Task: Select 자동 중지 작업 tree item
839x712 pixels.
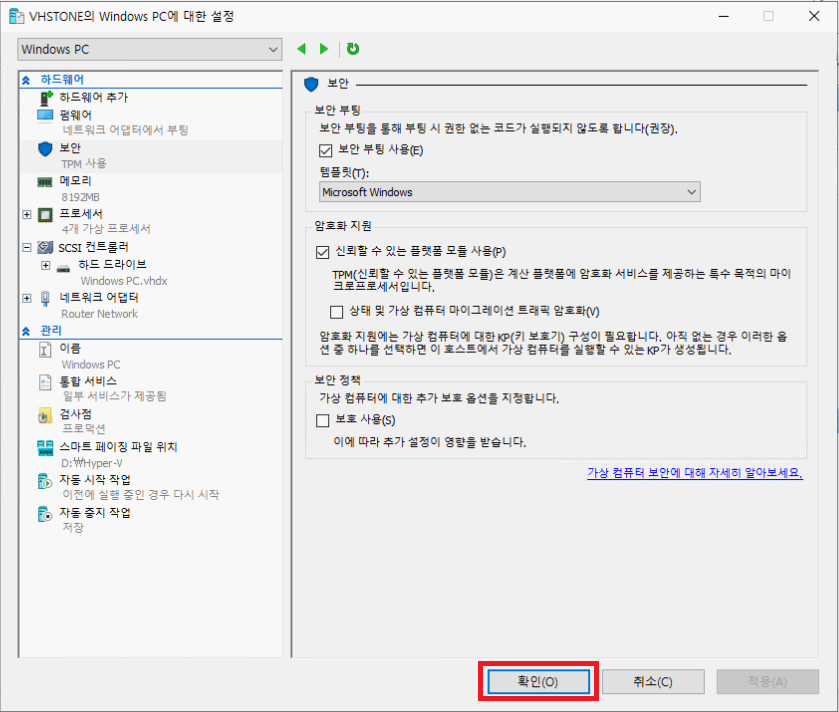Action: (x=95, y=512)
